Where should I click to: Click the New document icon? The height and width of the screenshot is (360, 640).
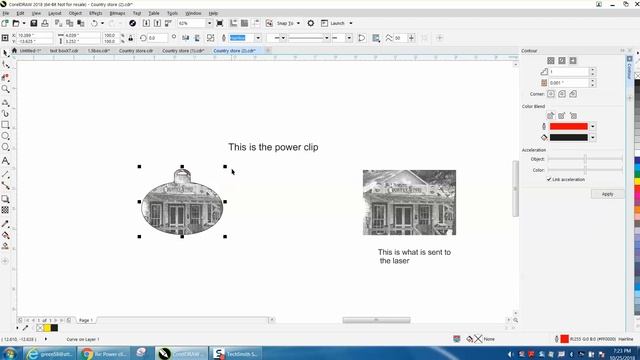click(x=5, y=23)
